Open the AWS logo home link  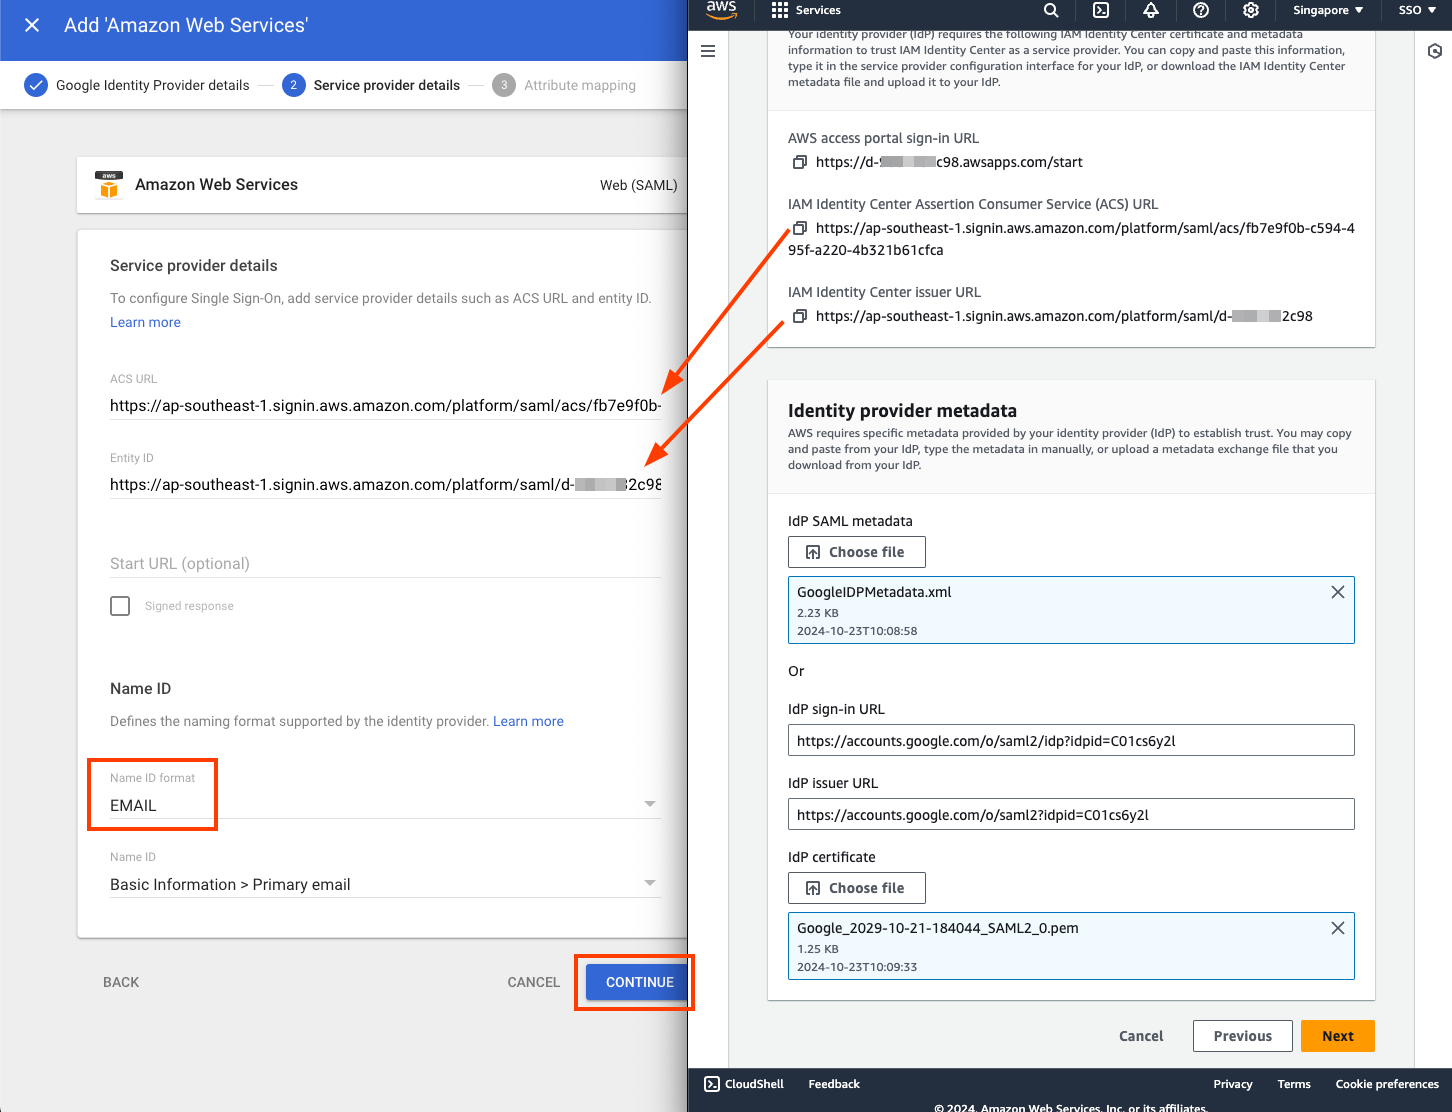click(x=721, y=9)
